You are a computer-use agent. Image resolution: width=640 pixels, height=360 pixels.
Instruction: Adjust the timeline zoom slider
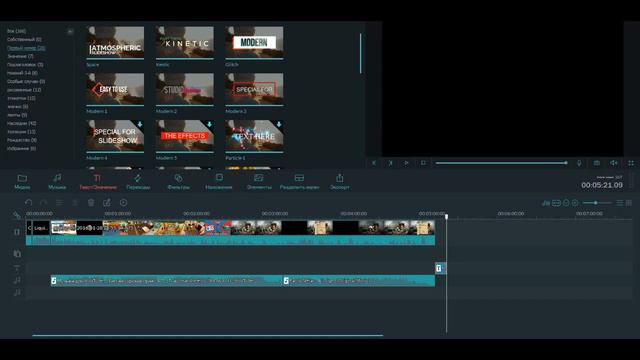pos(596,203)
